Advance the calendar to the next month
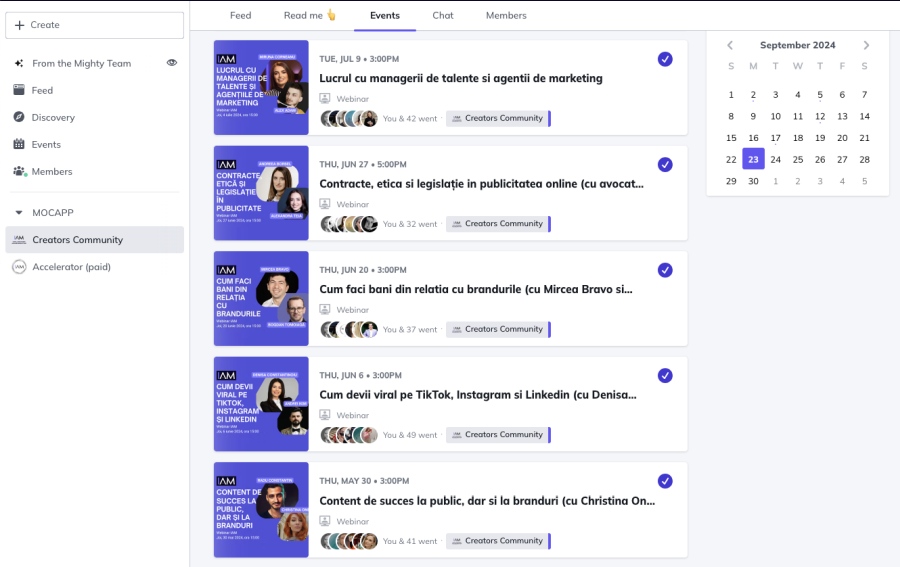 (866, 45)
